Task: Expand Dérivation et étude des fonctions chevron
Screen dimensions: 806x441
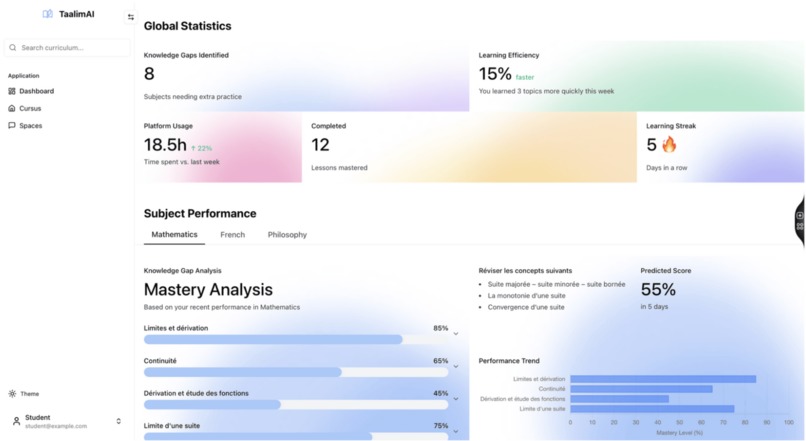Action: [x=456, y=399]
